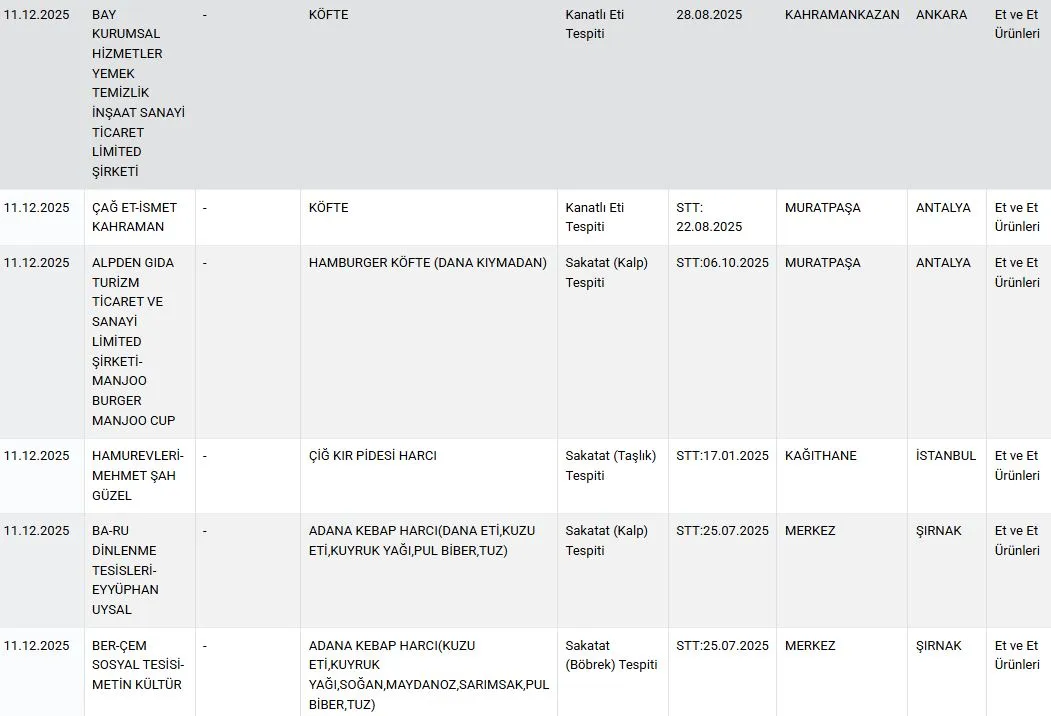Click the STT:06.10.2025 expiry date cell
The width and height of the screenshot is (1051, 716).
[x=722, y=263]
